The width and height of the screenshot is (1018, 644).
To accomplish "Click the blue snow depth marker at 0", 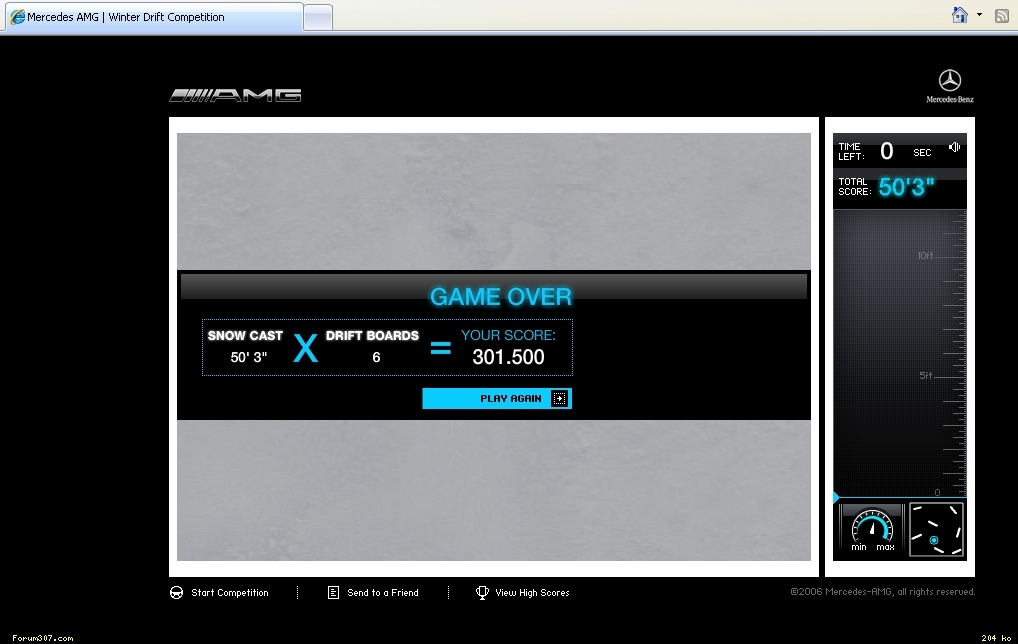I will point(836,498).
